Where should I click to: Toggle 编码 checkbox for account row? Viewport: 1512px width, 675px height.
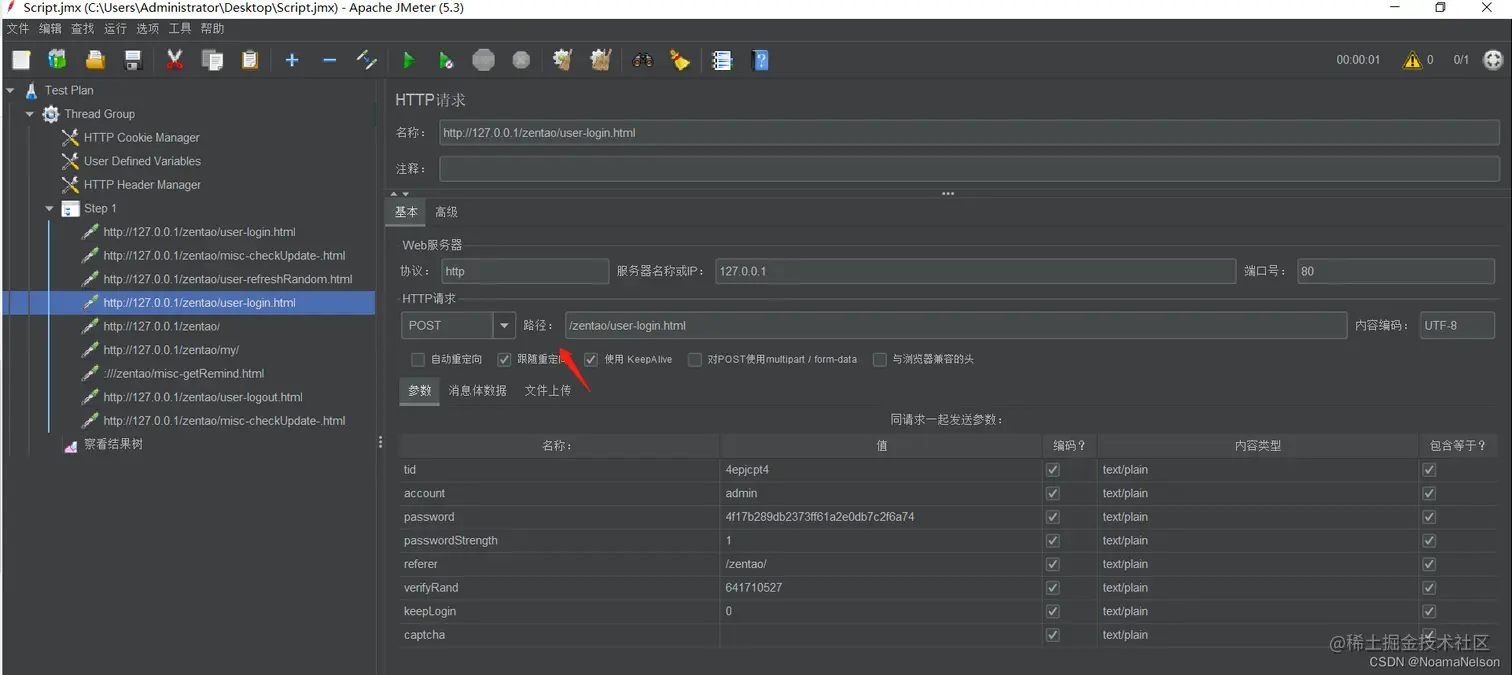1052,493
